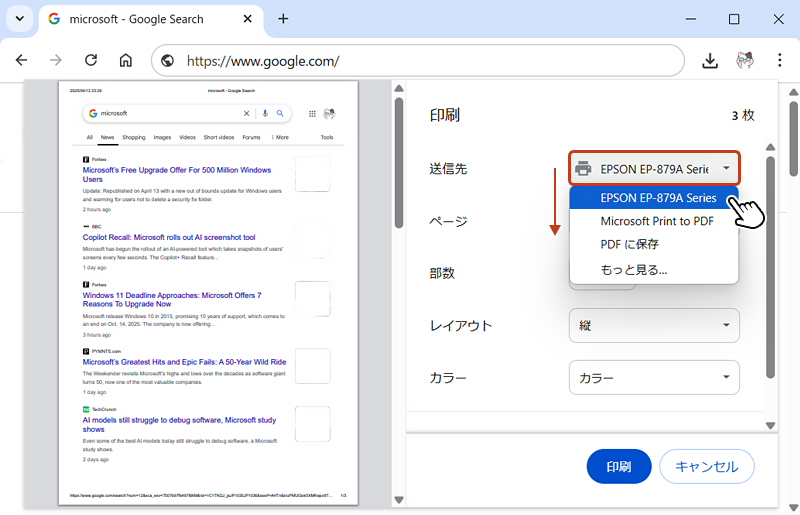Screen dimensions: 800x515
Task: Click the blue 印刷 print button
Action: [x=619, y=467]
